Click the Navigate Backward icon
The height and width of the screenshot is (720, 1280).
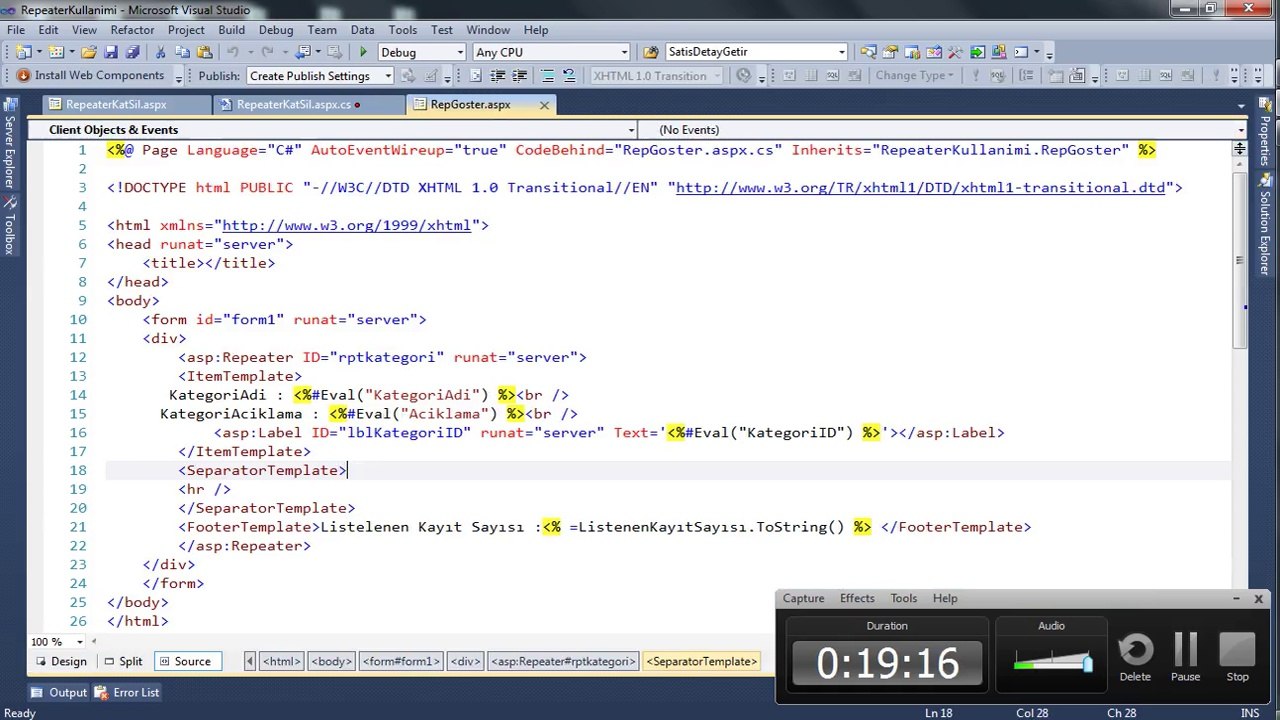pyautogui.click(x=303, y=52)
